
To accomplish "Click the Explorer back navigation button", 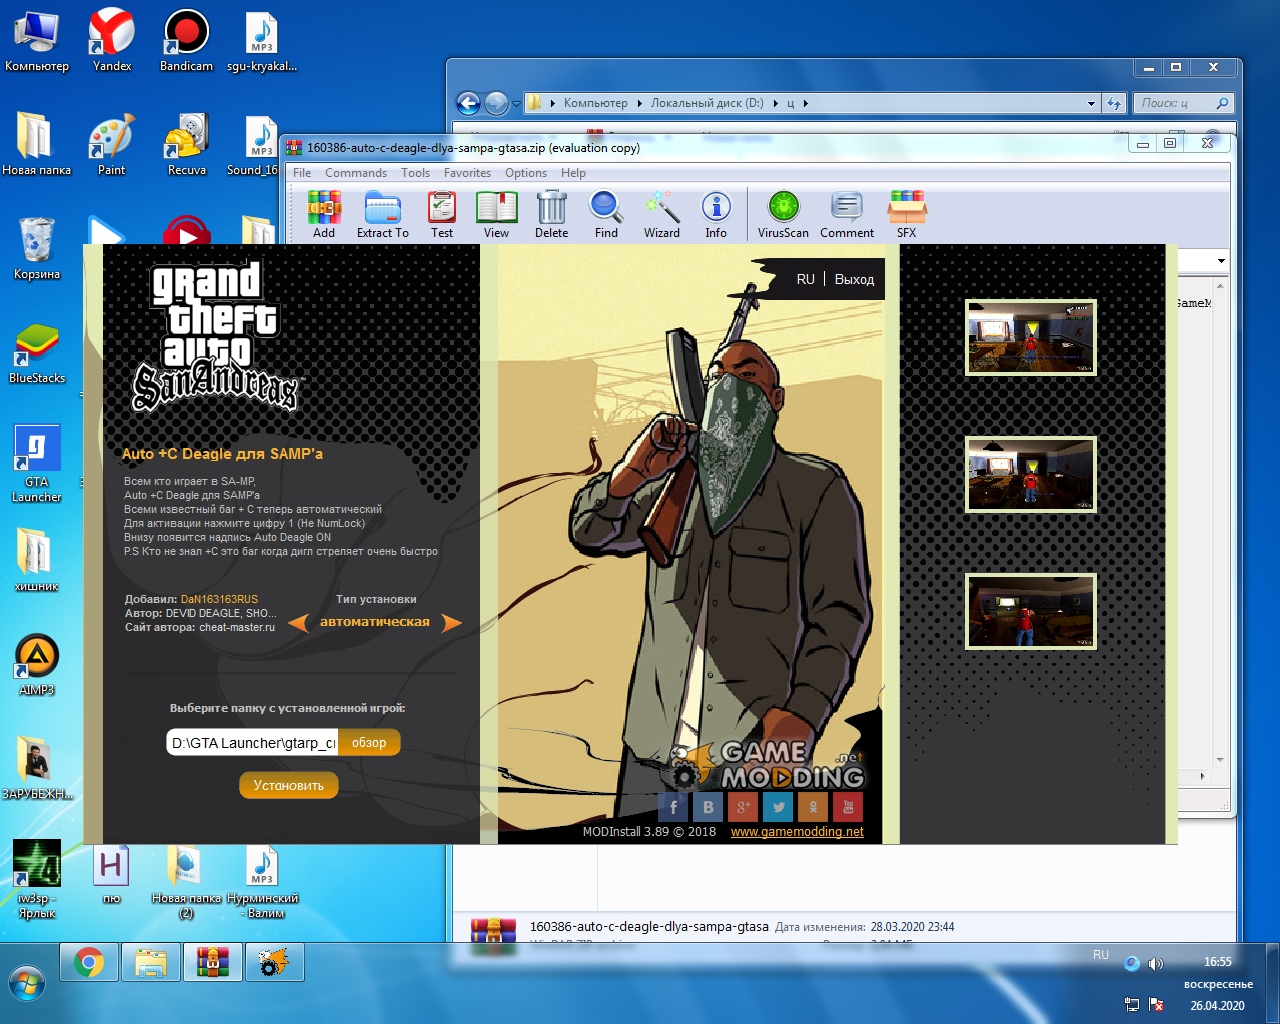I will pos(468,103).
